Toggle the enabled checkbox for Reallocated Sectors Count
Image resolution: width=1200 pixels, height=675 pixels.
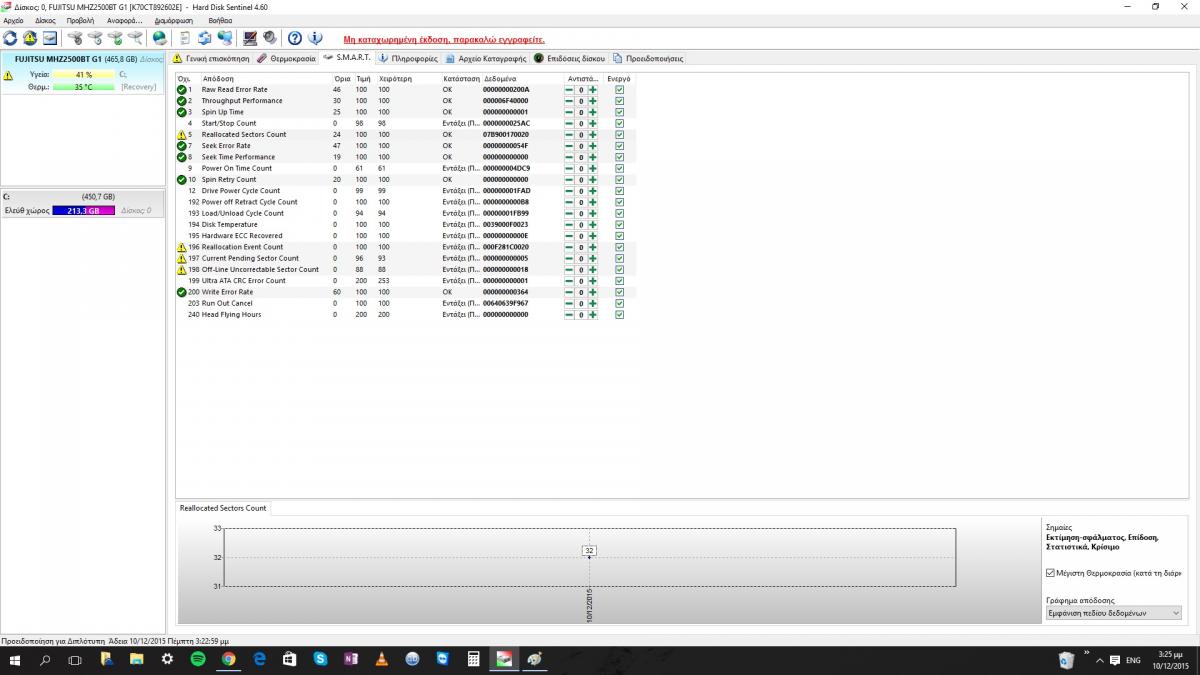620,134
